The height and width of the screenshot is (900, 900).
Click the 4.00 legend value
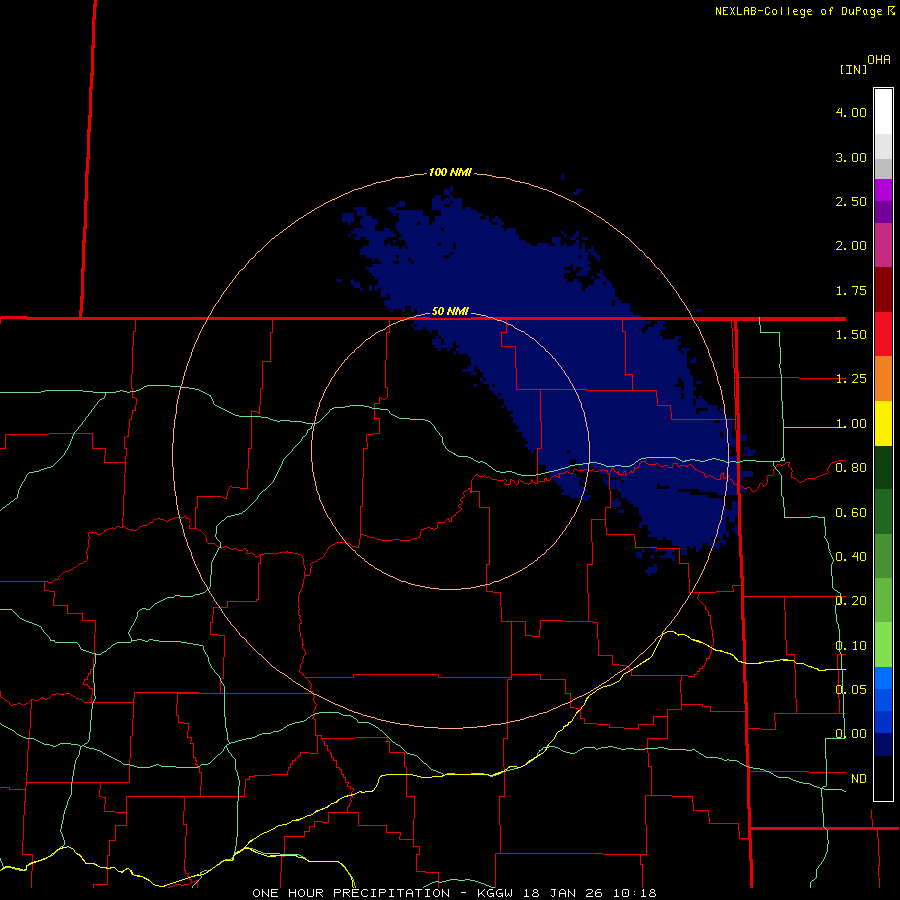(x=851, y=112)
